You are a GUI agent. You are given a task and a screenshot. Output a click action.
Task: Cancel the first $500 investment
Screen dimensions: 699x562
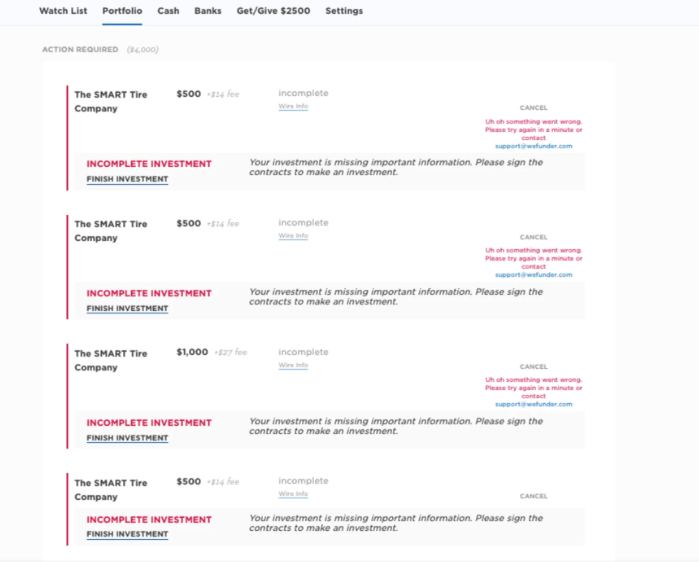coord(534,108)
